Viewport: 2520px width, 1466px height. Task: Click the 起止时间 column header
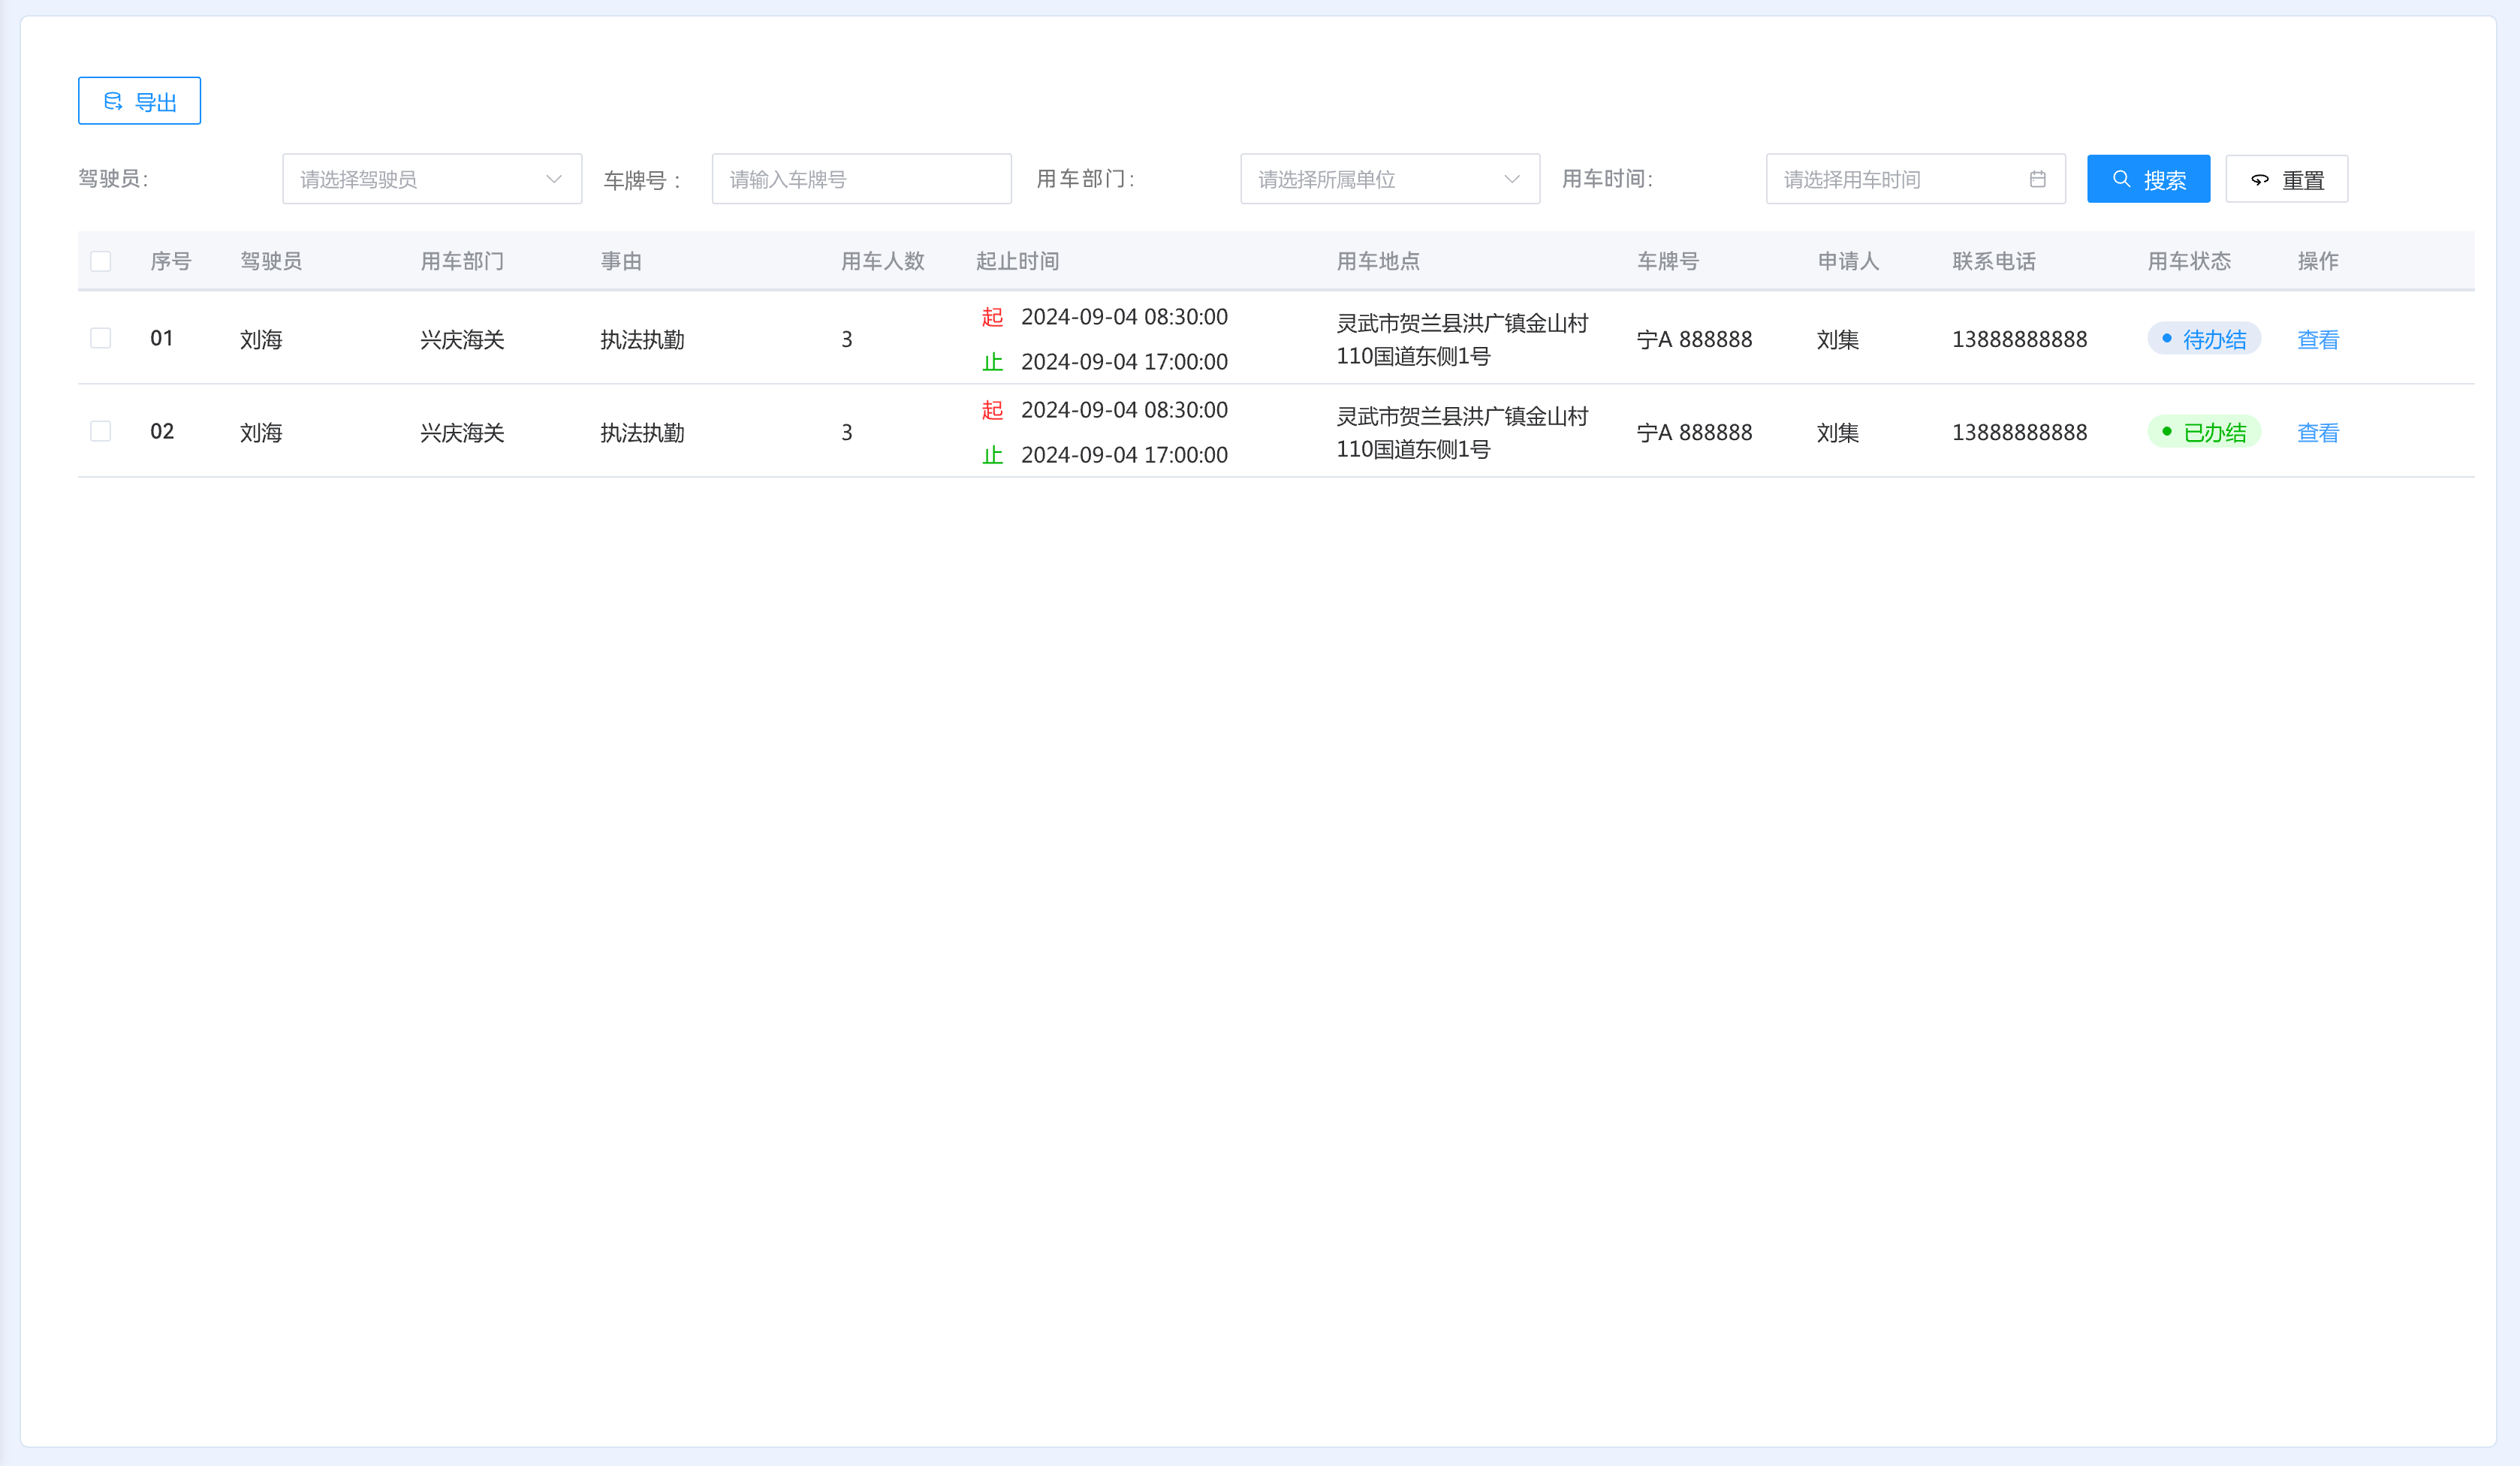coord(1017,261)
